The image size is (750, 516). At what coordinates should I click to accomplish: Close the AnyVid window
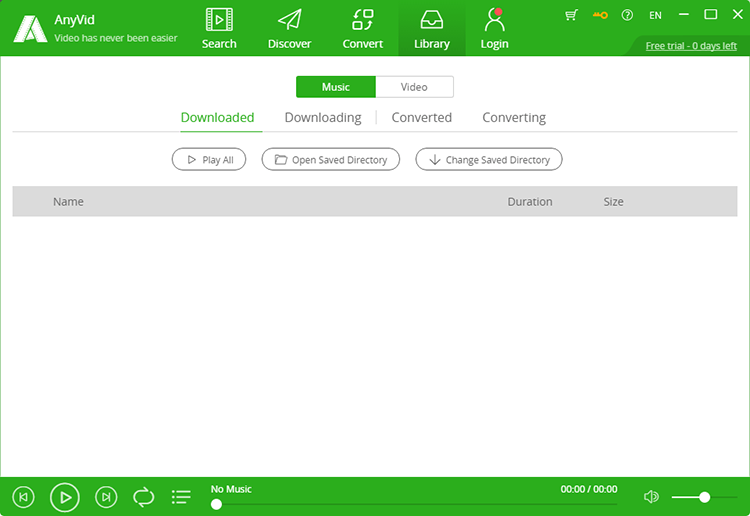pyautogui.click(x=738, y=14)
